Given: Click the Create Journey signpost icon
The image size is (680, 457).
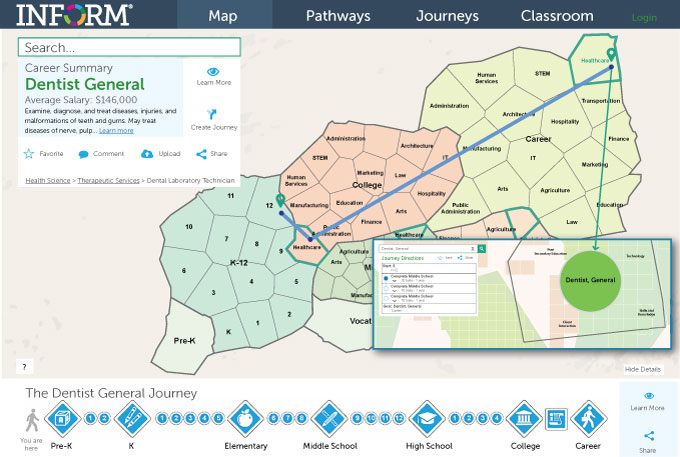Looking at the screenshot, I should 212,114.
